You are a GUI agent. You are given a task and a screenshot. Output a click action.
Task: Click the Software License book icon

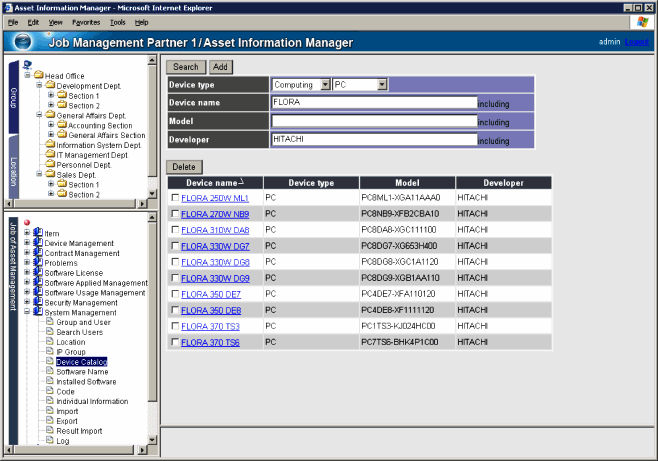pos(38,273)
